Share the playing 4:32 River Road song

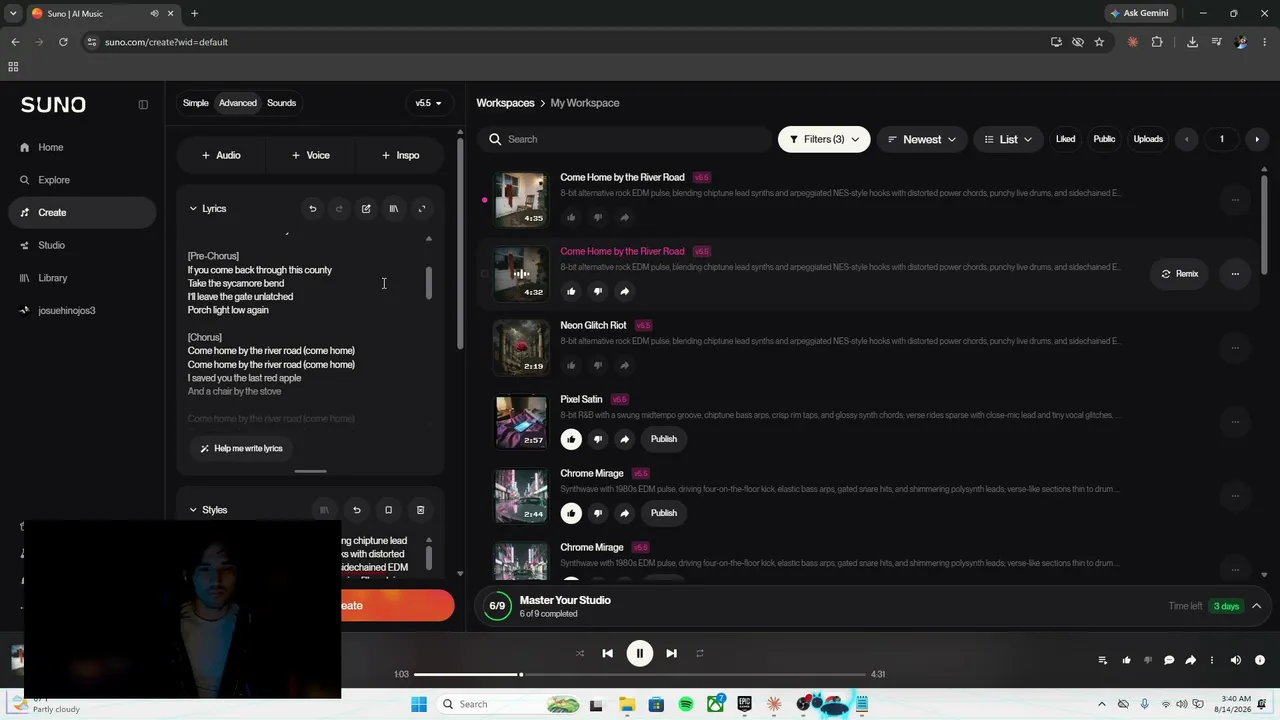624,291
